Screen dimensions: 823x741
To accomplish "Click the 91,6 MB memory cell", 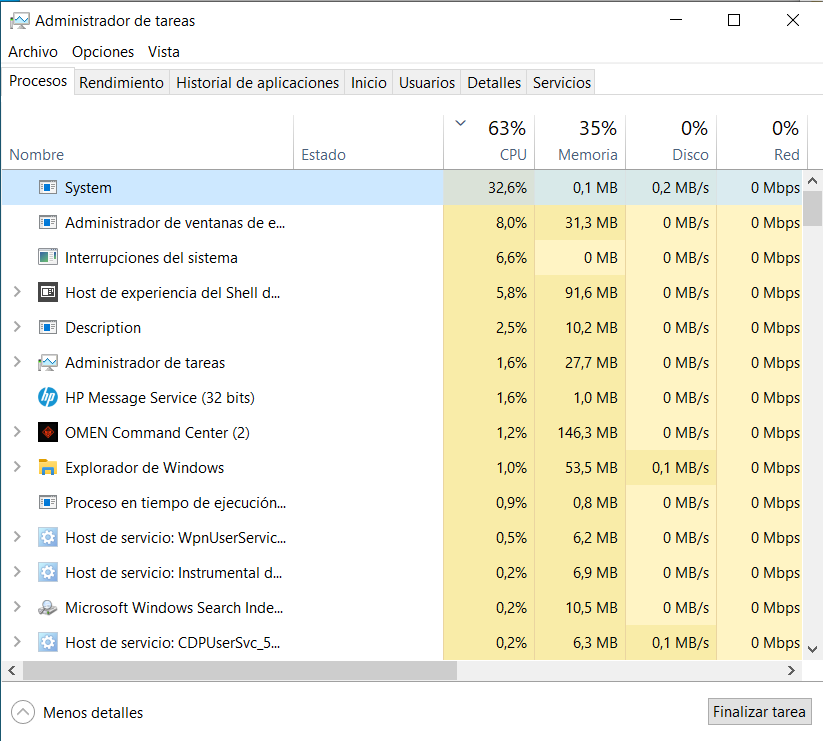I will click(580, 292).
